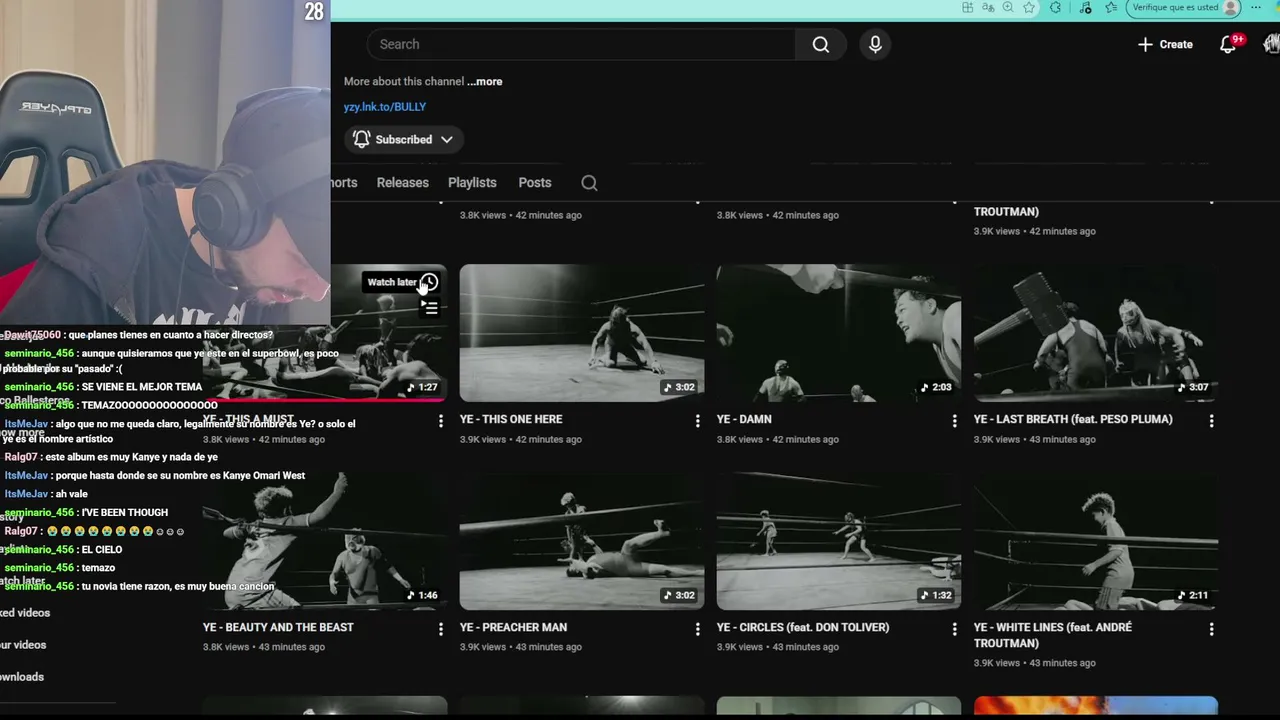The height and width of the screenshot is (720, 1280).
Task: Switch to the Releases tab
Action: (402, 183)
